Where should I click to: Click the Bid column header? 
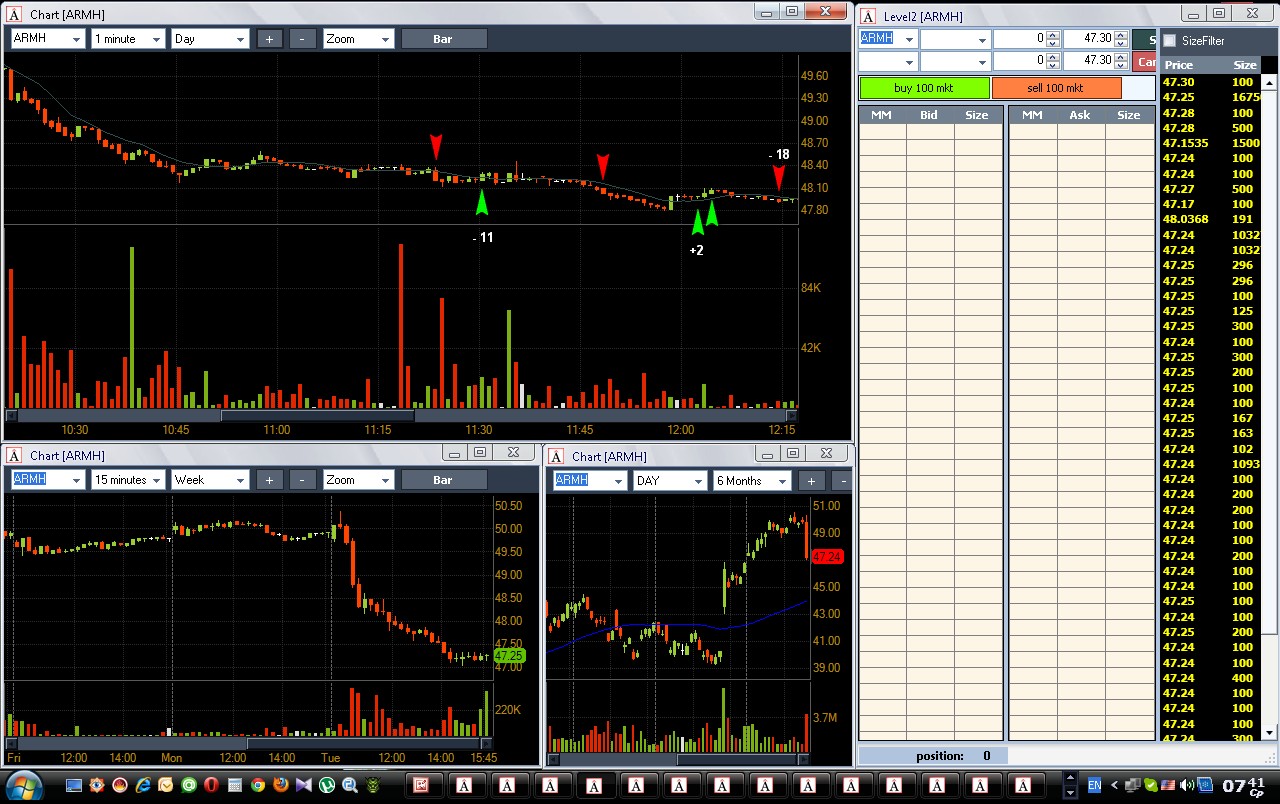click(x=929, y=115)
